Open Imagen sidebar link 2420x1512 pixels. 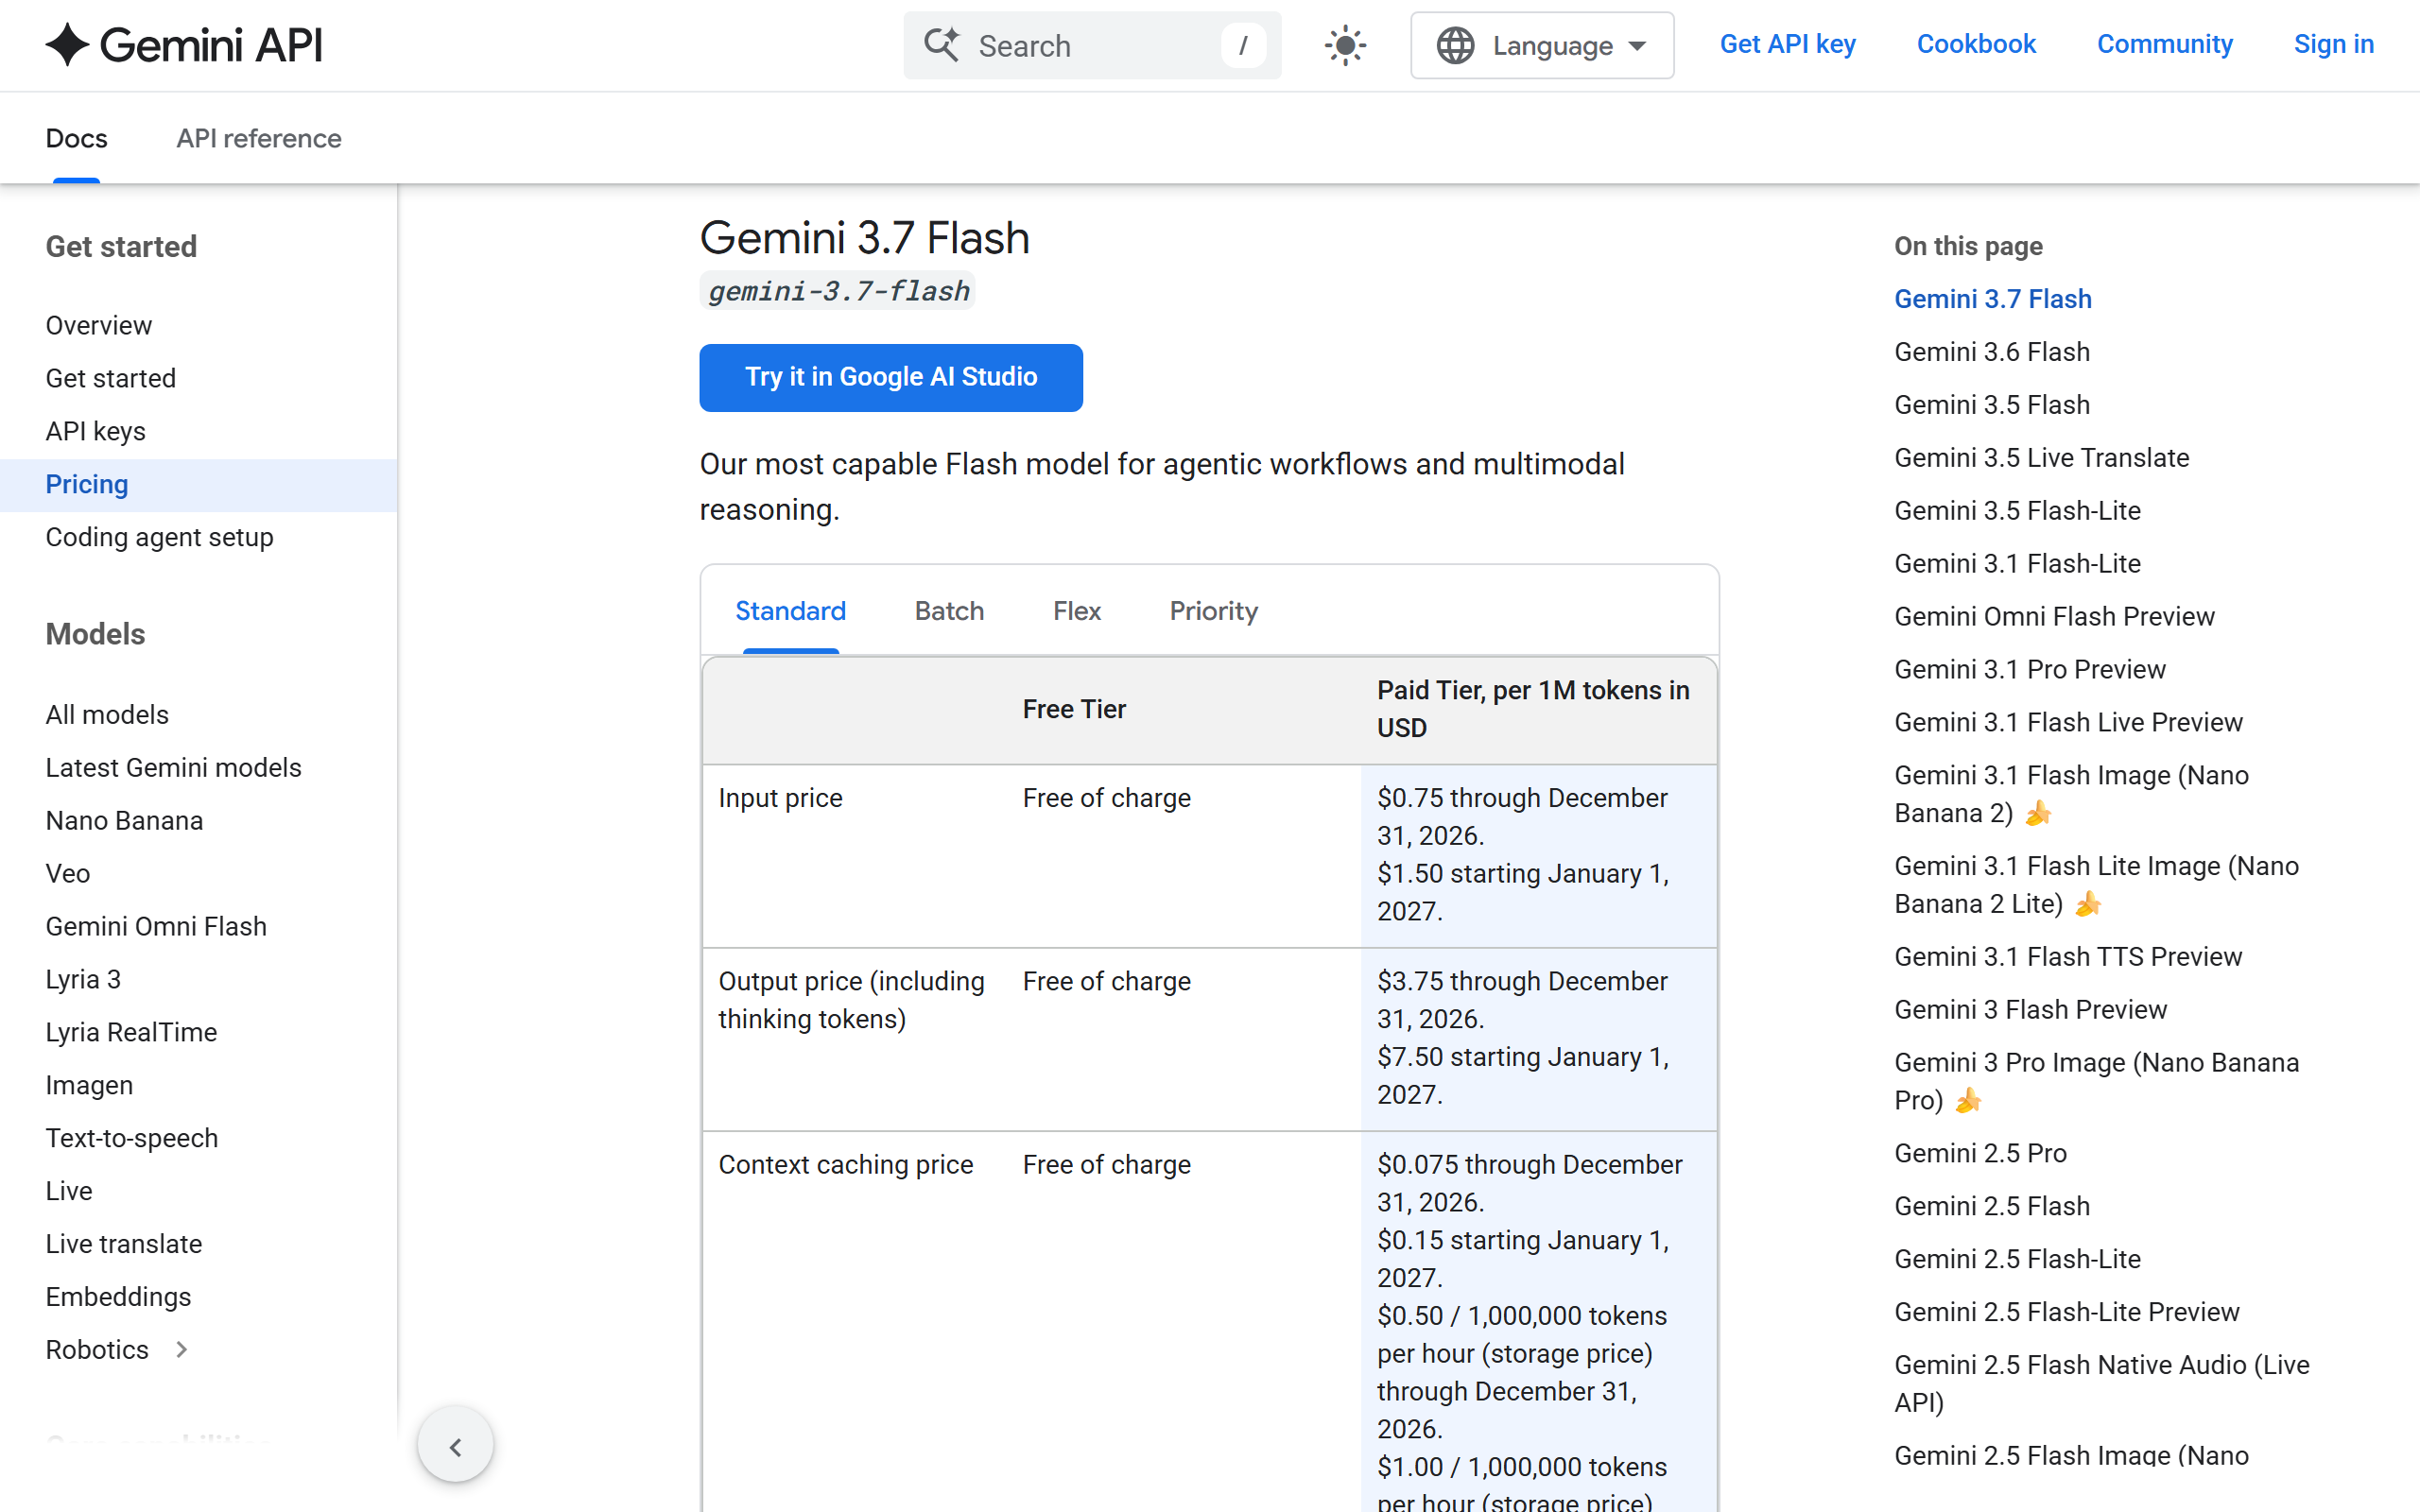(89, 1085)
